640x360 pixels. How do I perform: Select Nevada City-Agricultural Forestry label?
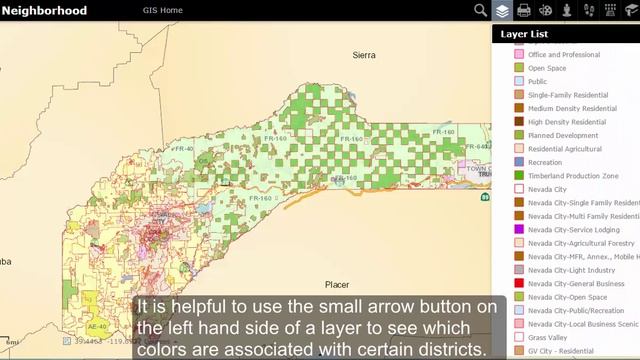click(x=581, y=243)
